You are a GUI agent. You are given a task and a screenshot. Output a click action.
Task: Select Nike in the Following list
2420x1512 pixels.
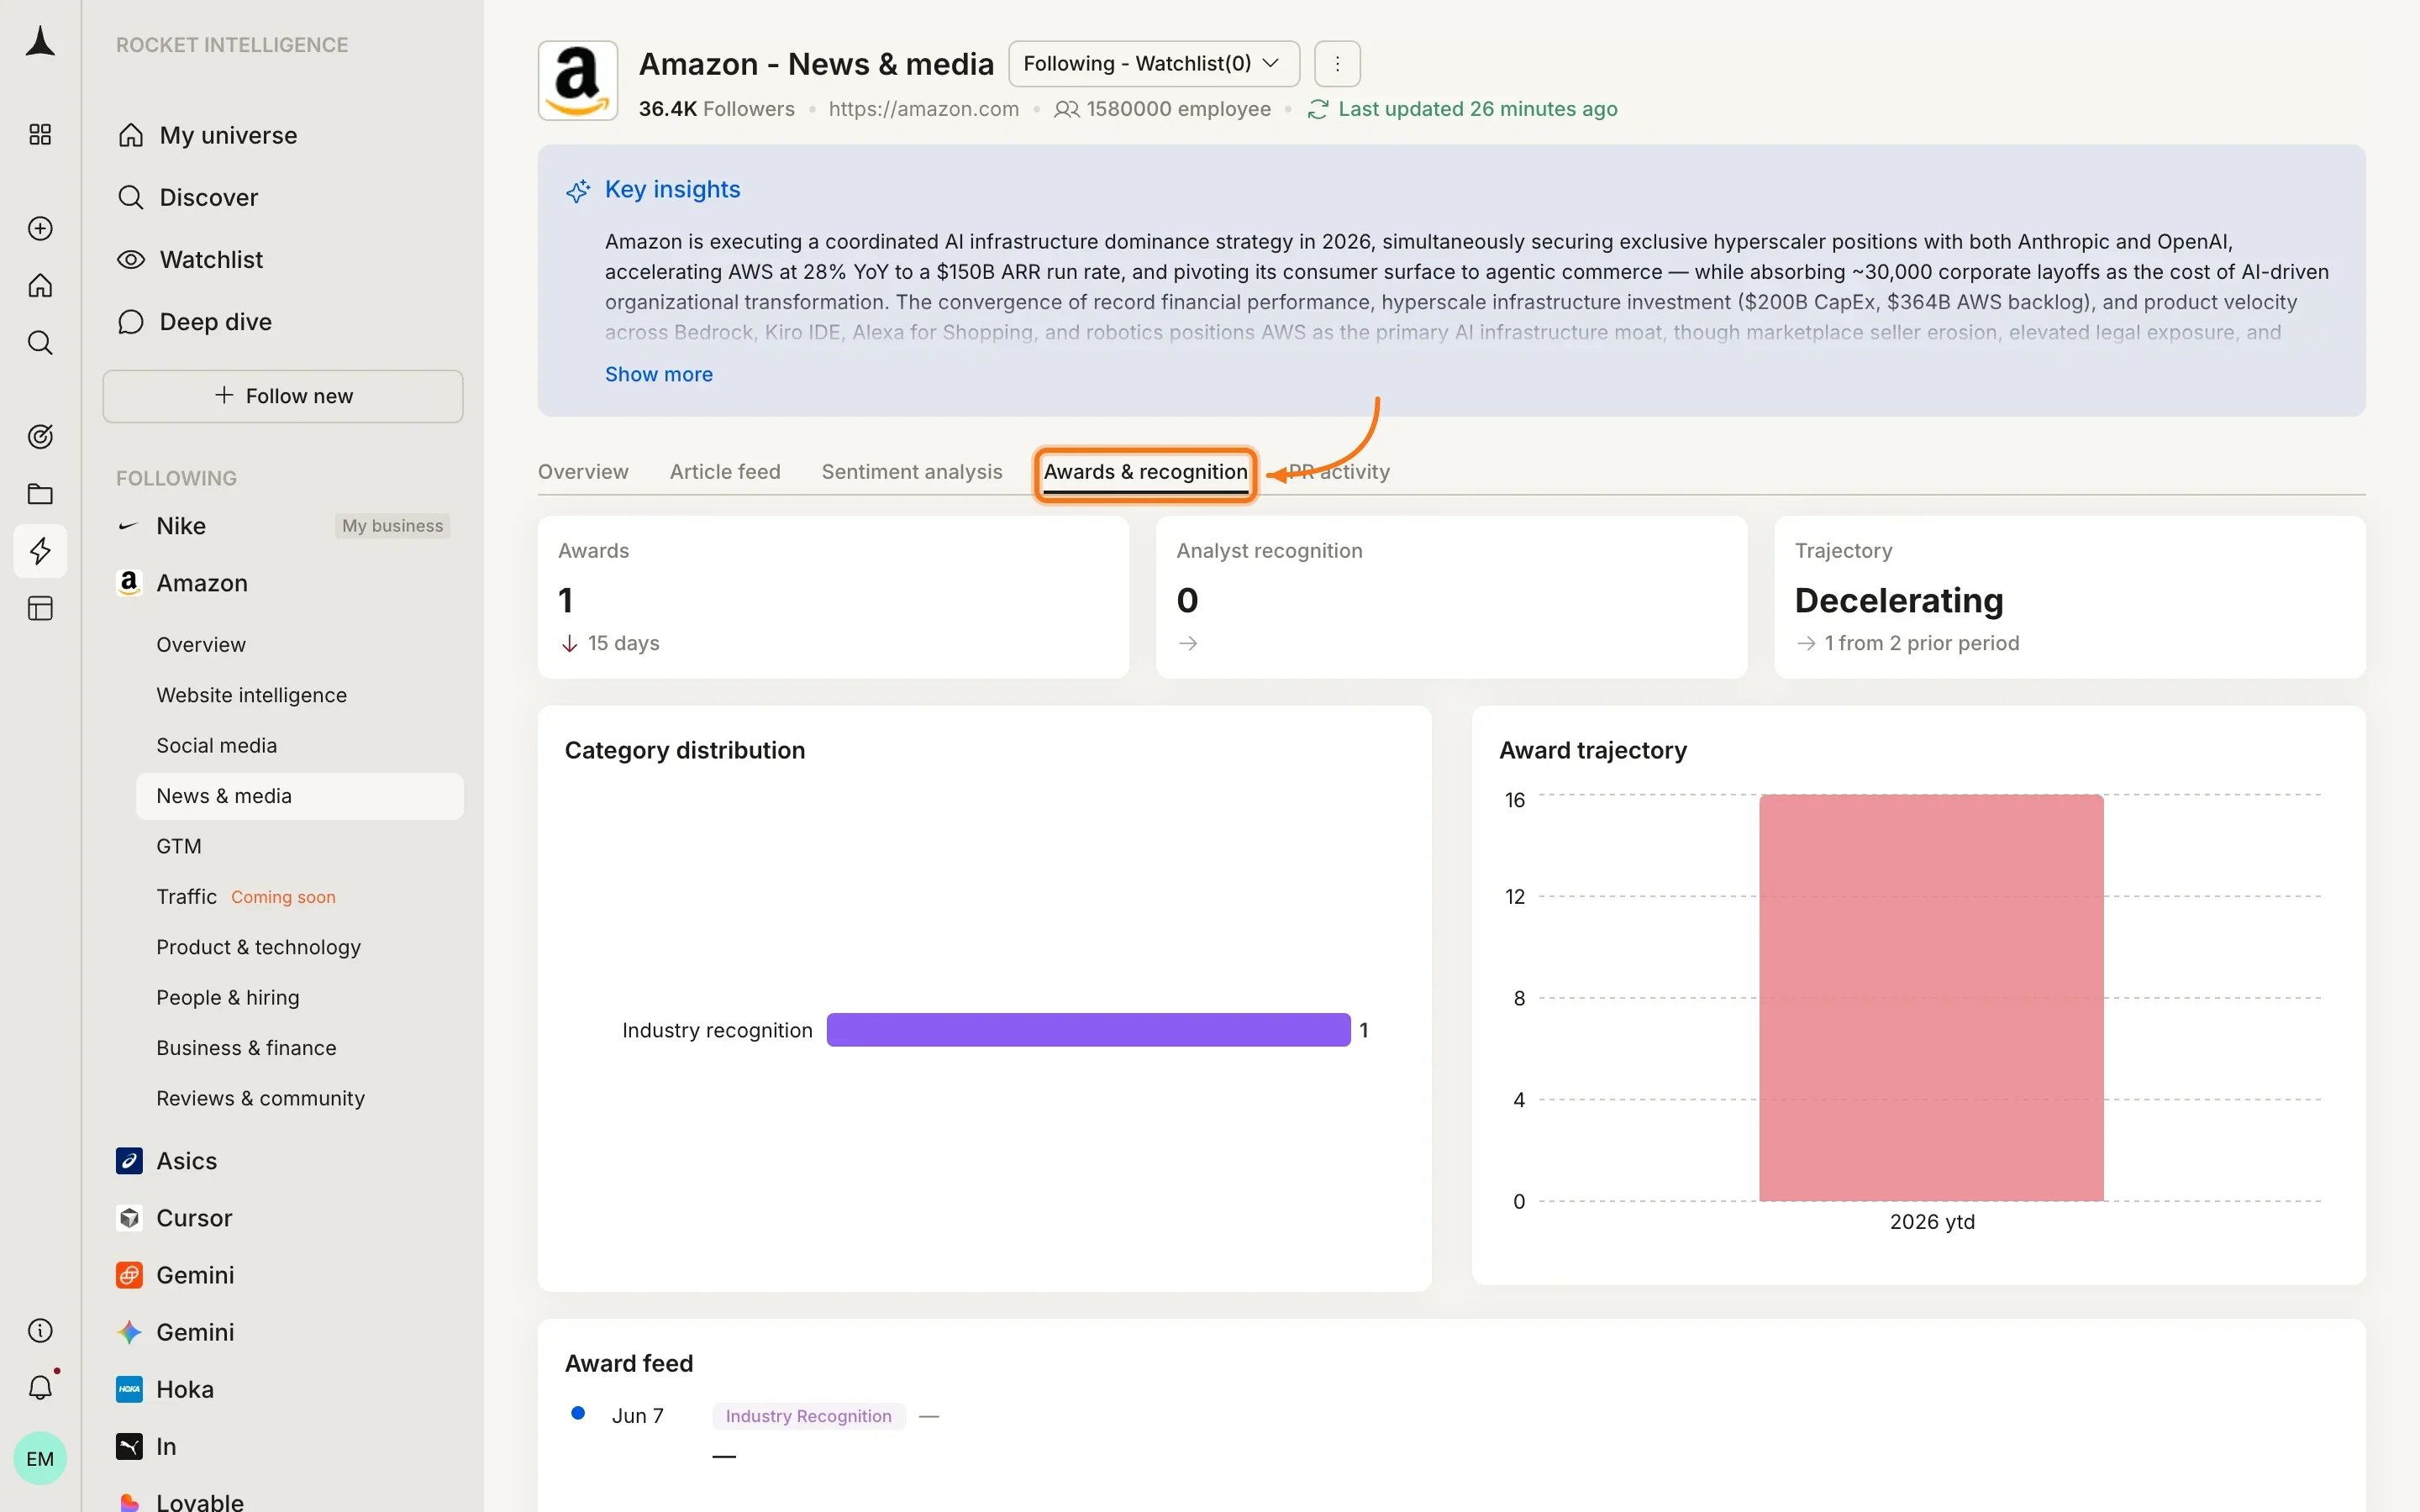pyautogui.click(x=181, y=526)
